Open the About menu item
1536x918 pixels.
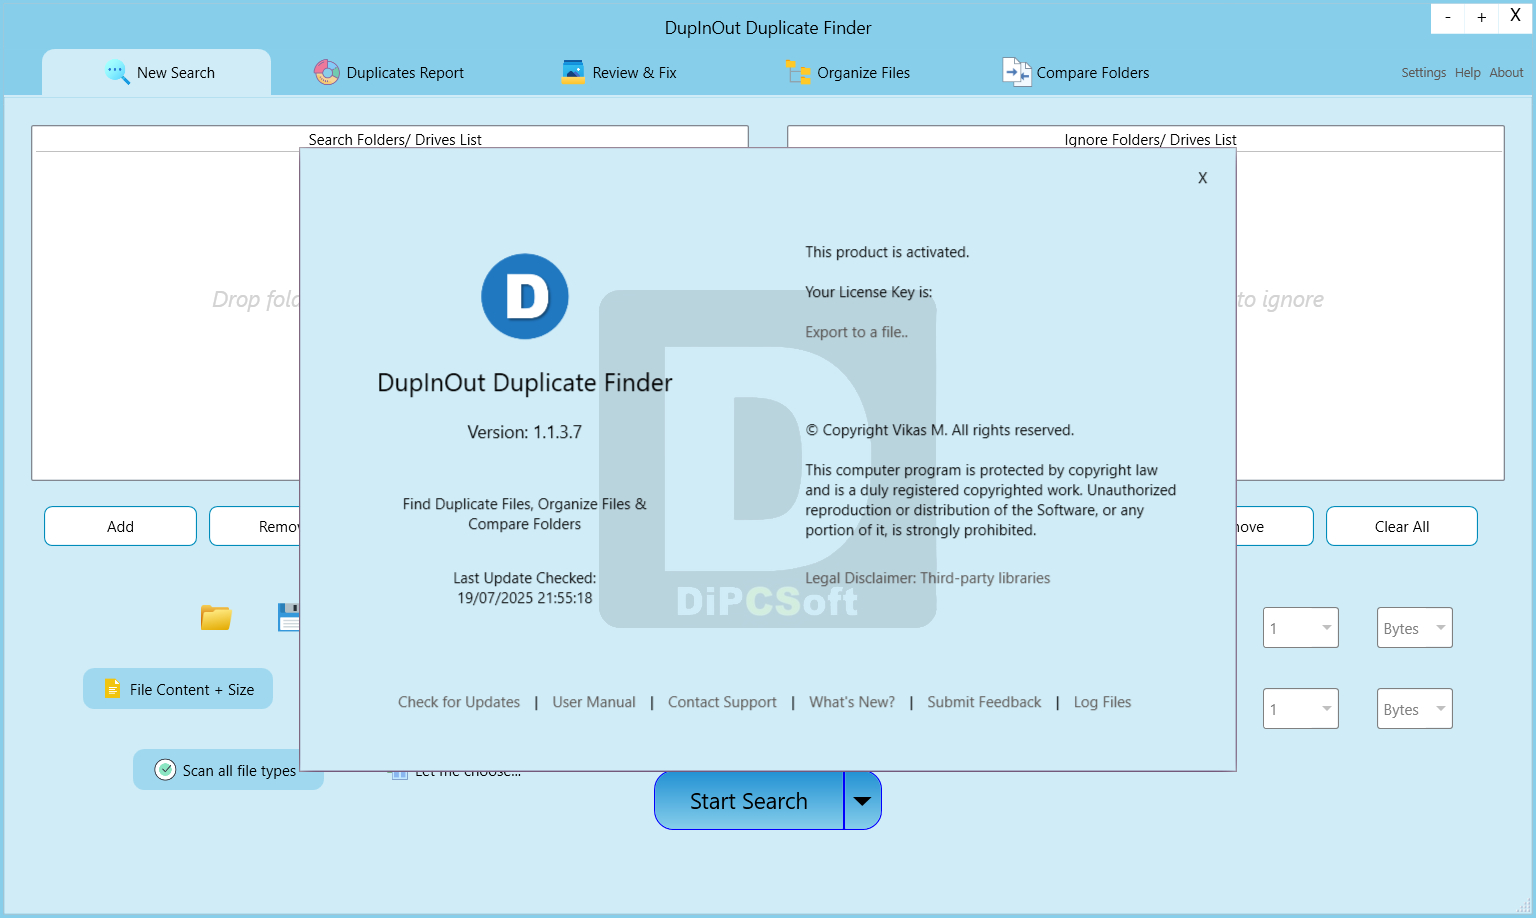(x=1506, y=72)
